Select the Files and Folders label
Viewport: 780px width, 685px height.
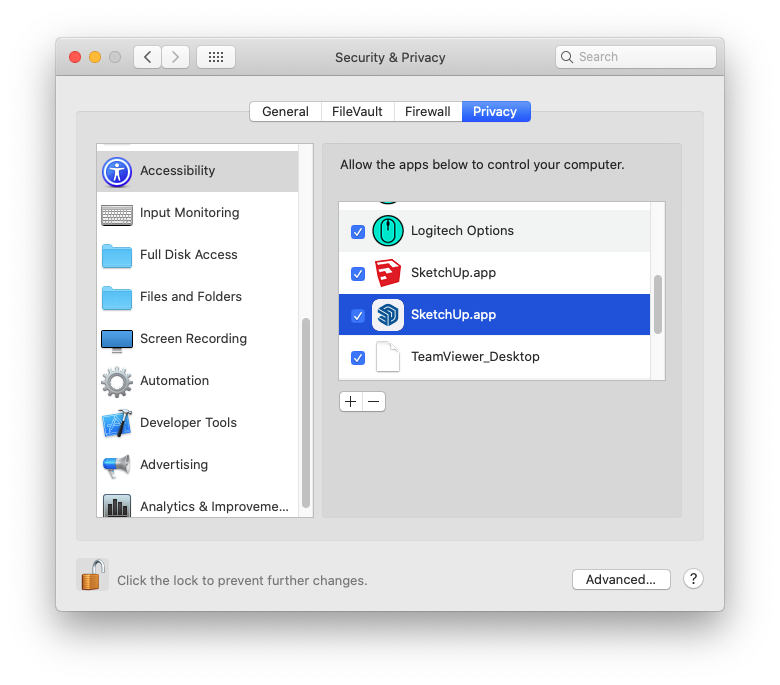pos(191,296)
